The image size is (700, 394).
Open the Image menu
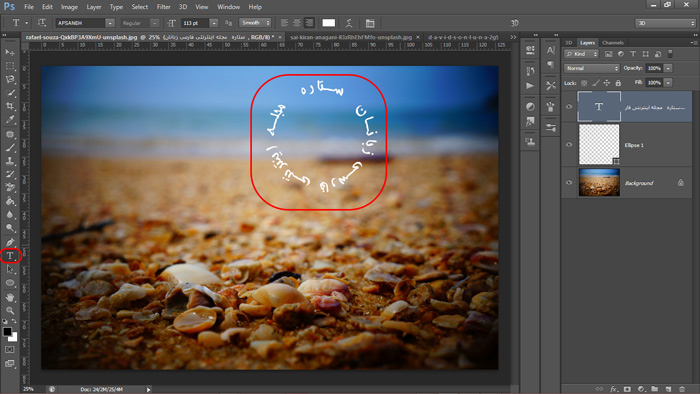(x=69, y=7)
